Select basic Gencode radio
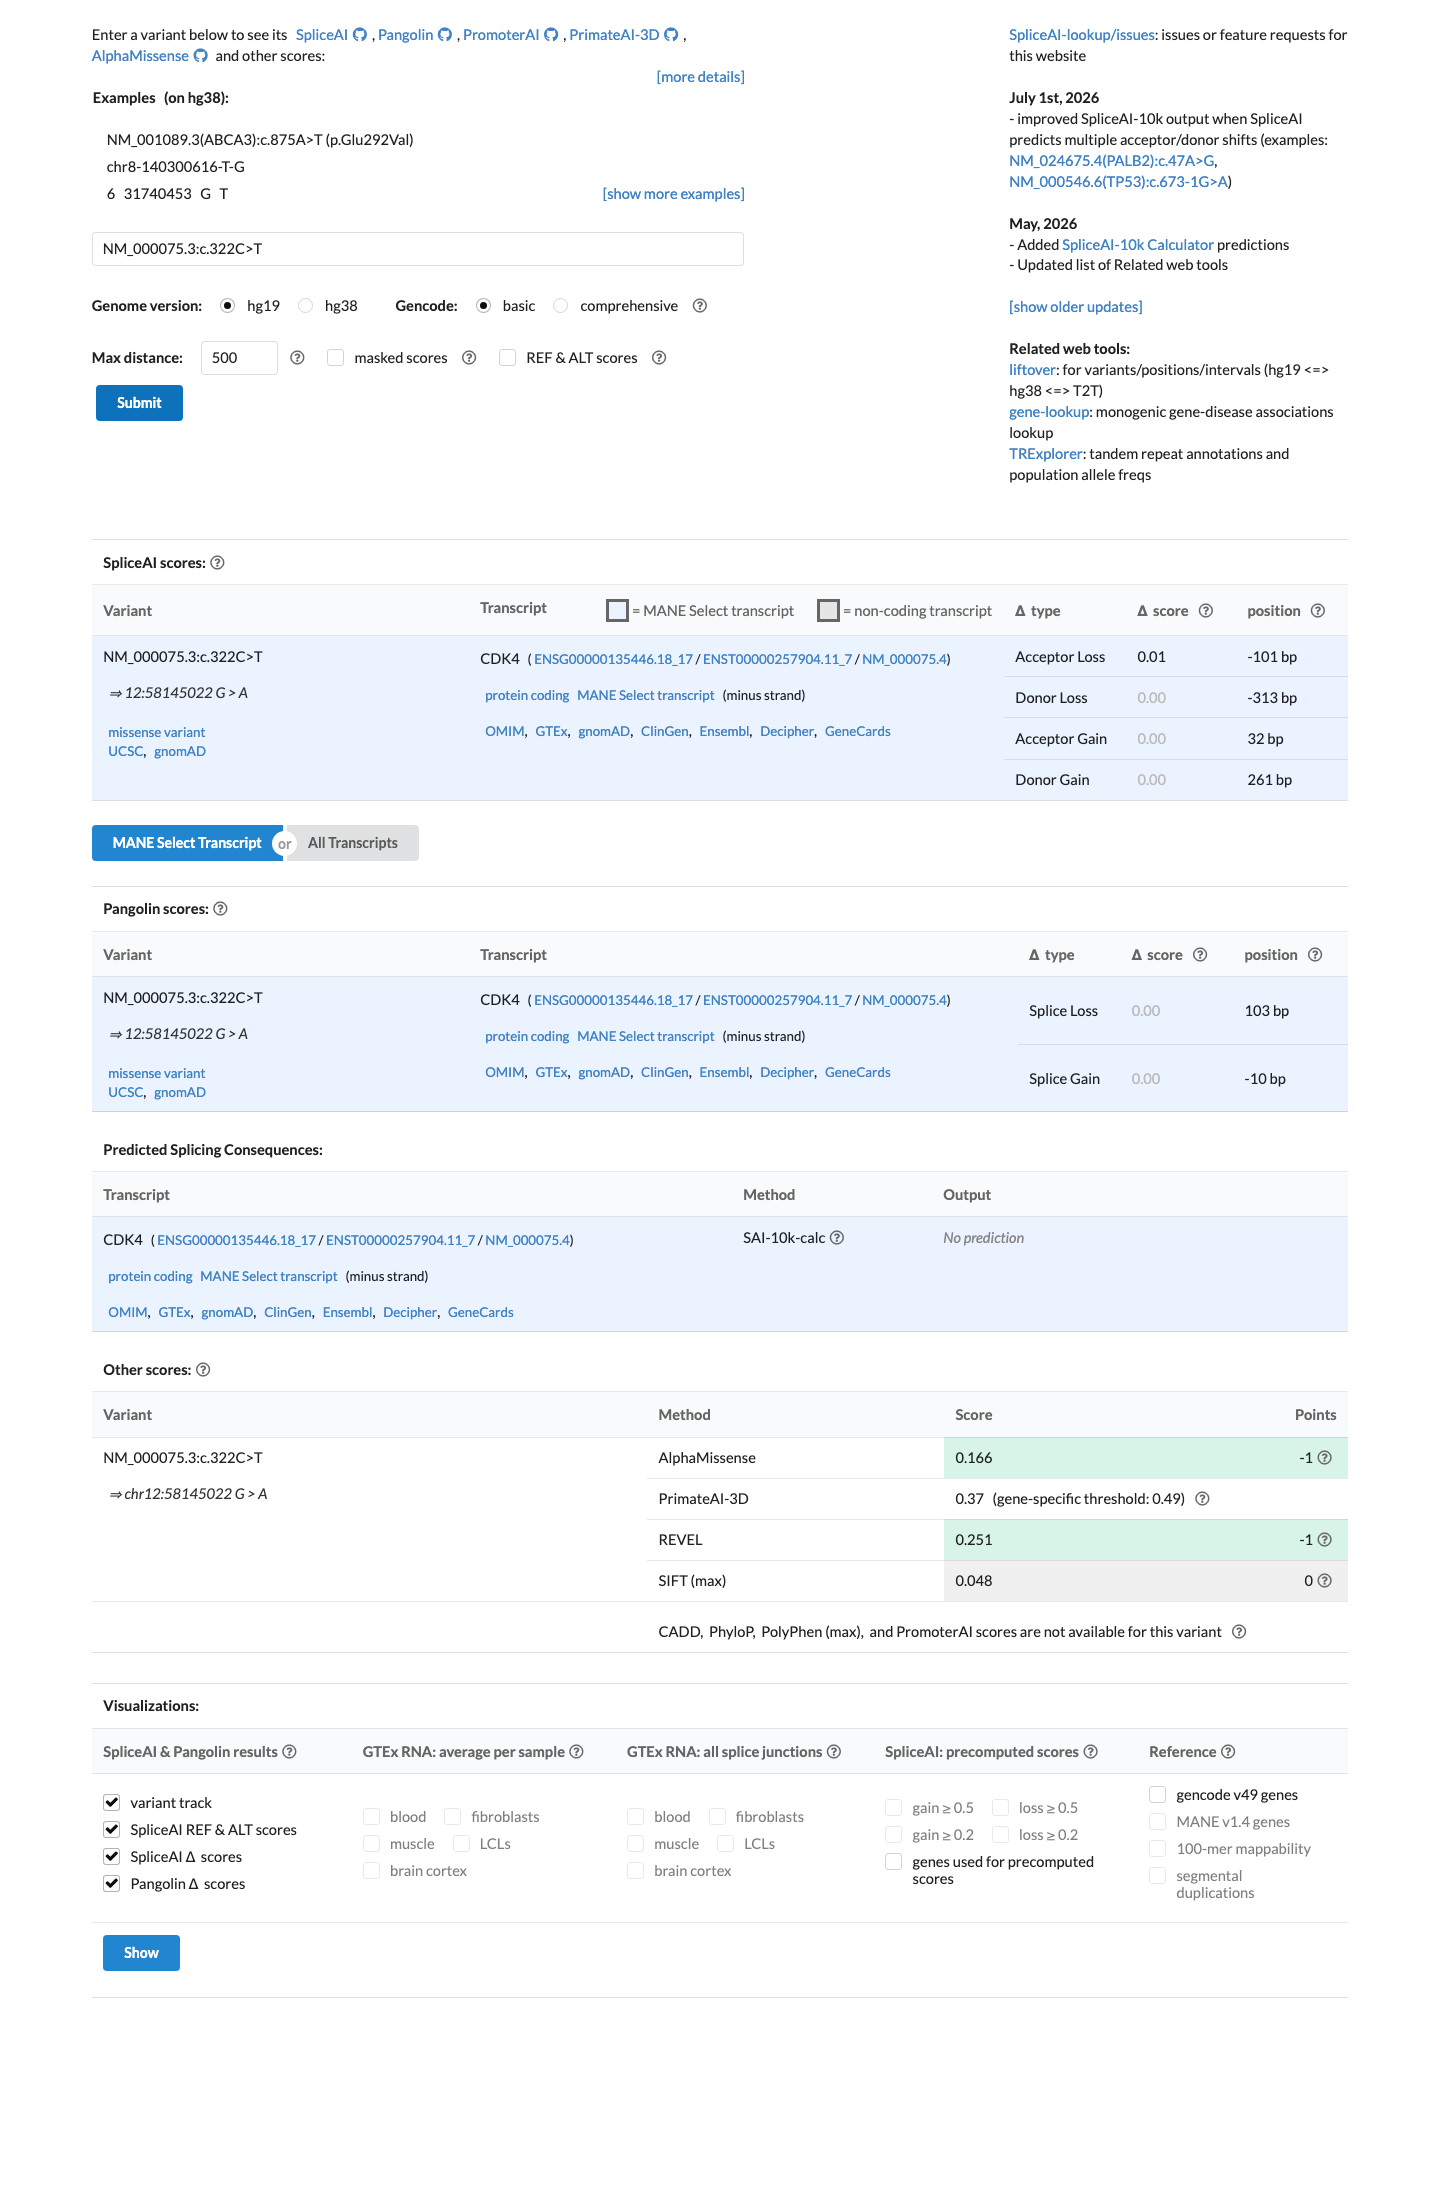This screenshot has height=2200, width=1454. coord(483,306)
